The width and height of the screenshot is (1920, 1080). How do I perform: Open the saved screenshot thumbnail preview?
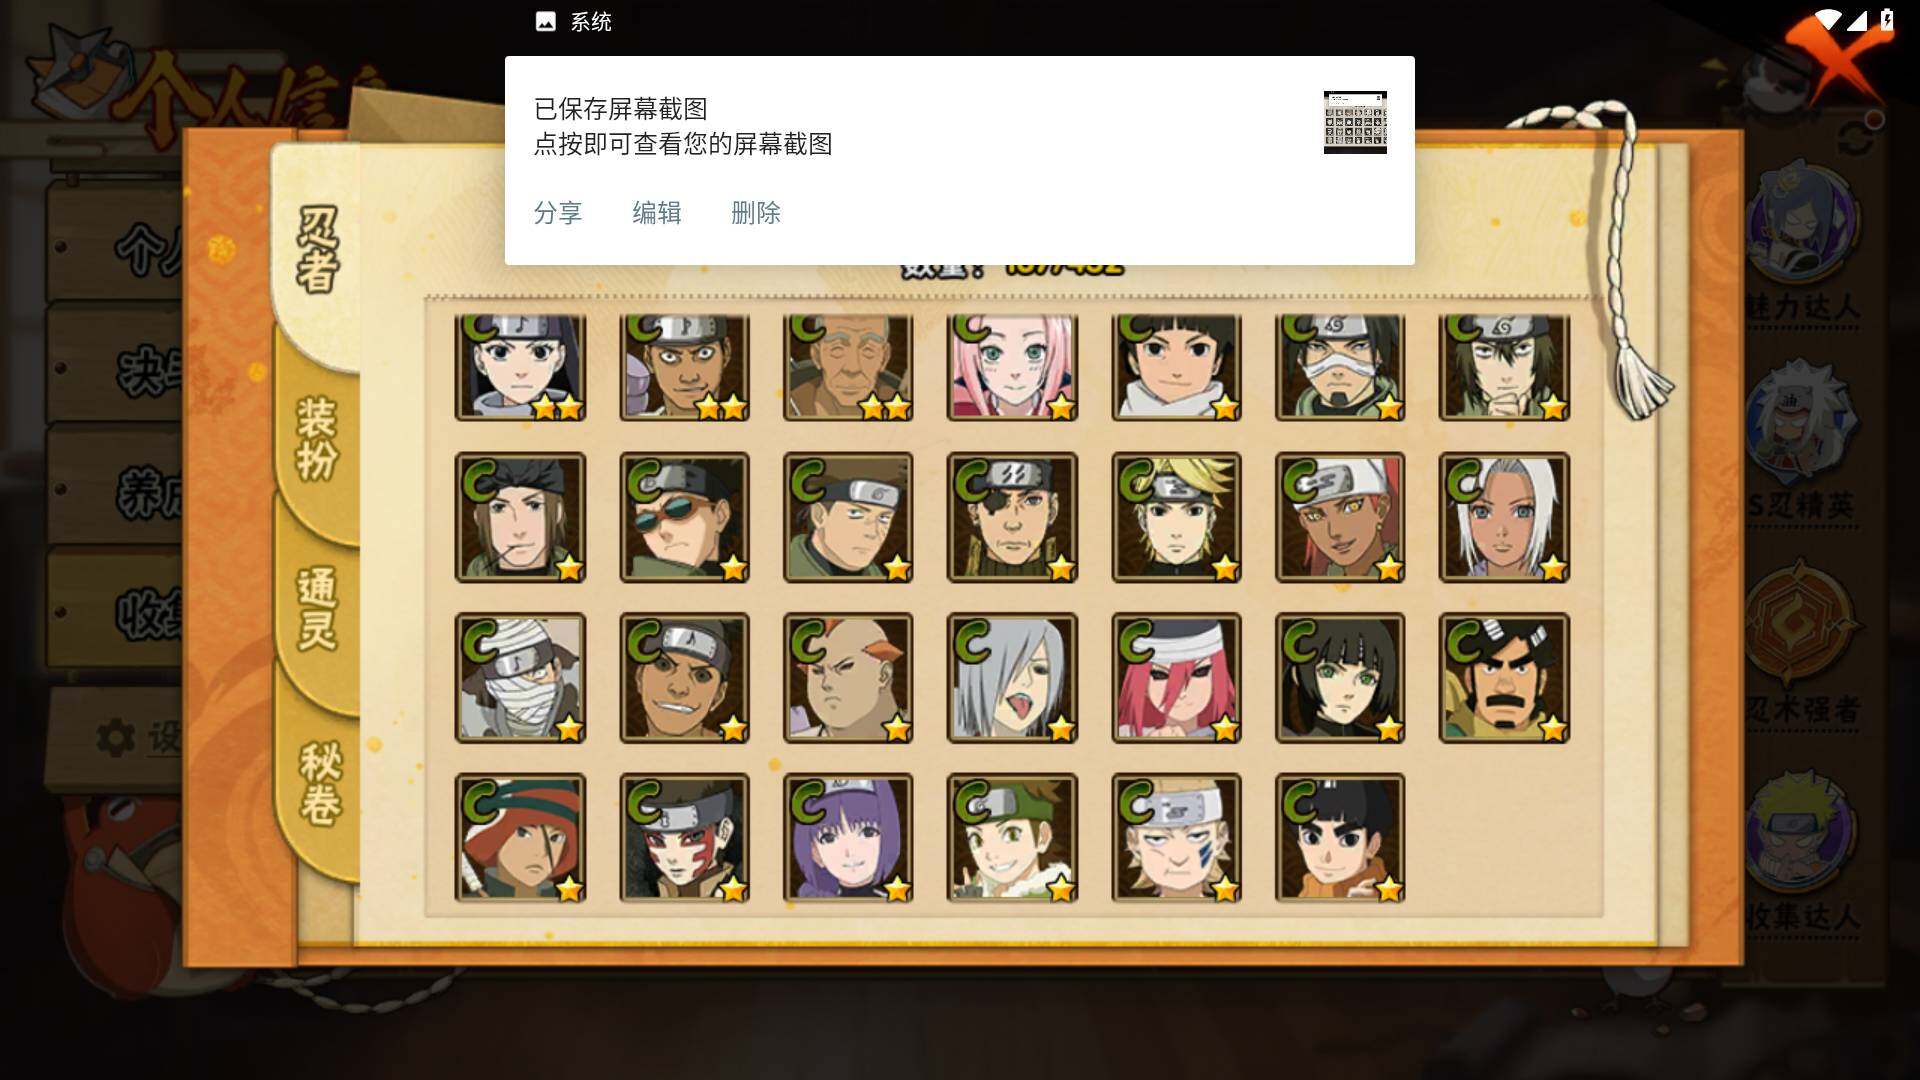click(x=1355, y=122)
